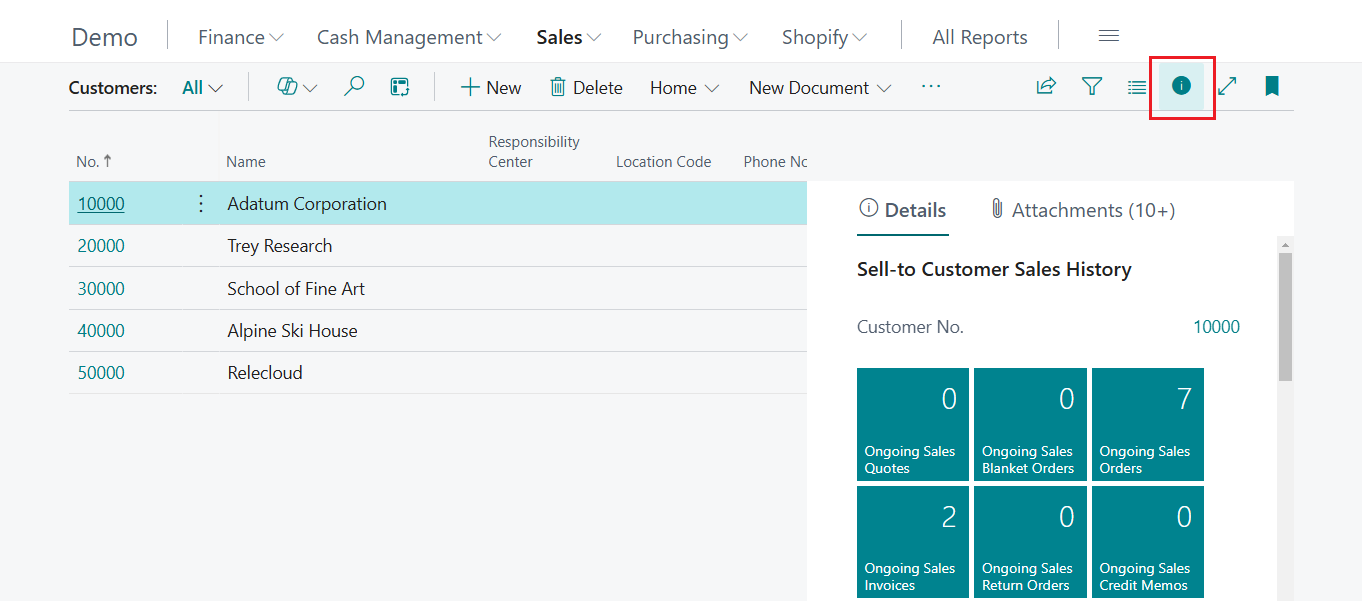Image resolution: width=1362 pixels, height=601 pixels.
Task: Bookmark the Customers page
Action: click(x=1271, y=87)
